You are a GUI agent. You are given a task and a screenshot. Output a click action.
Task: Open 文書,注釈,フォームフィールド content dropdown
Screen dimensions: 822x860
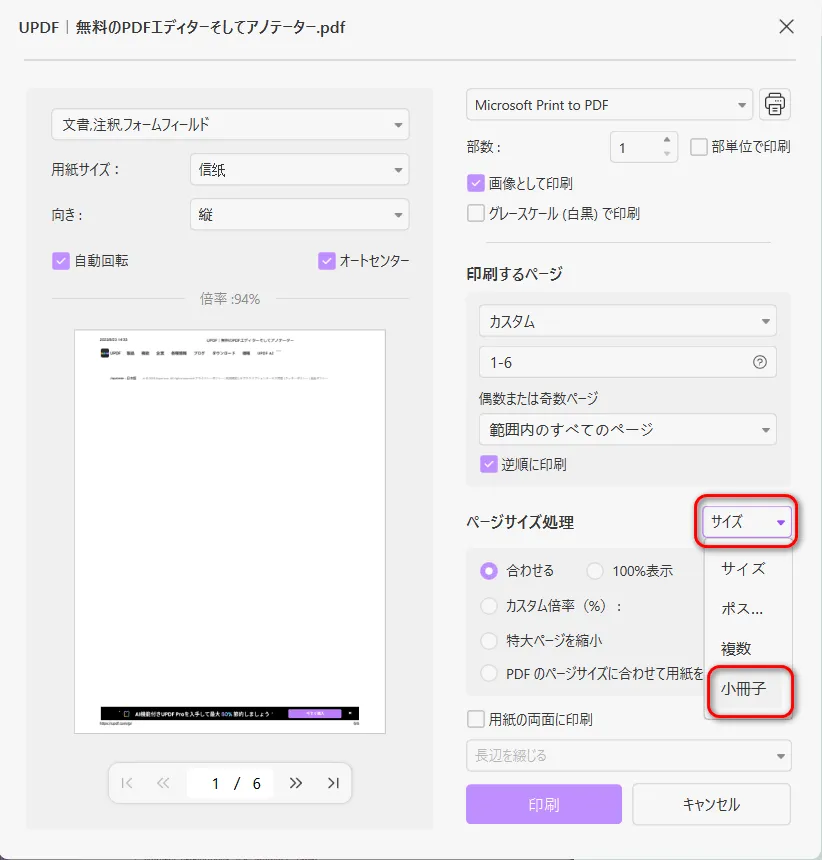230,125
